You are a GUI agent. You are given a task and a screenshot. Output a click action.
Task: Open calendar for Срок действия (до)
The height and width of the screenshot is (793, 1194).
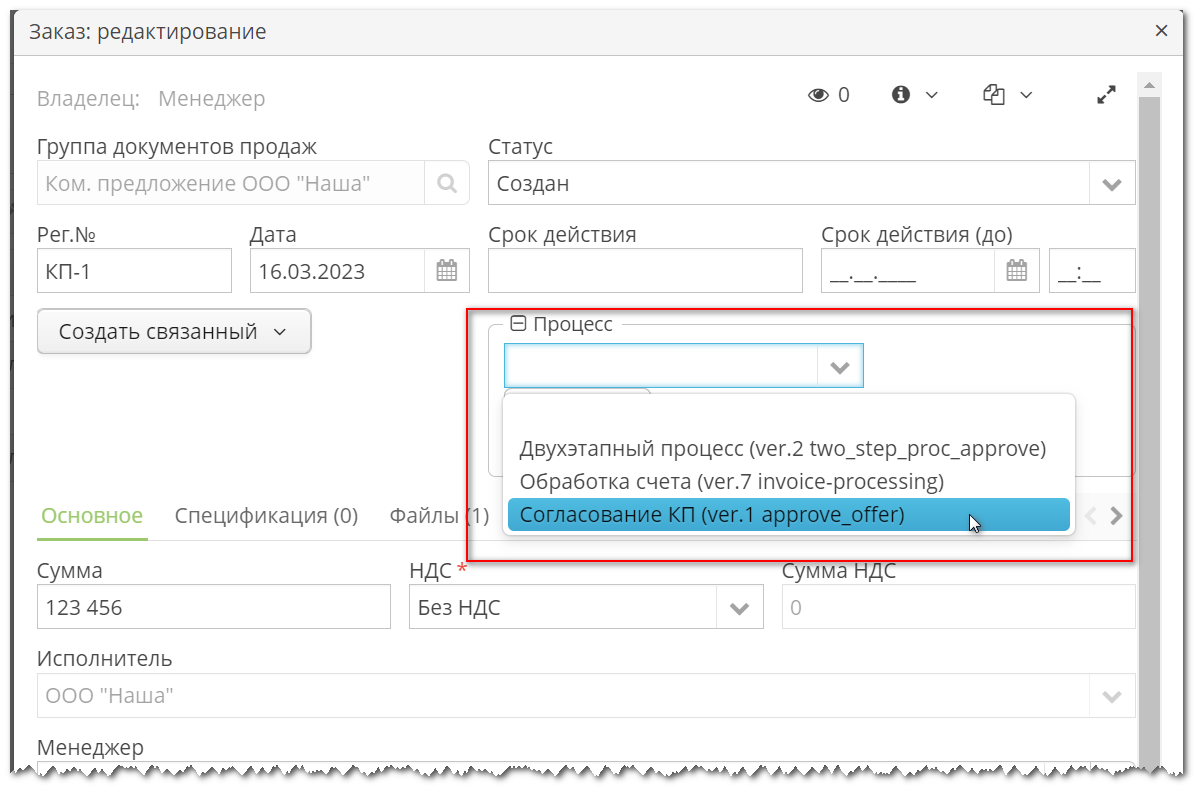(1016, 270)
